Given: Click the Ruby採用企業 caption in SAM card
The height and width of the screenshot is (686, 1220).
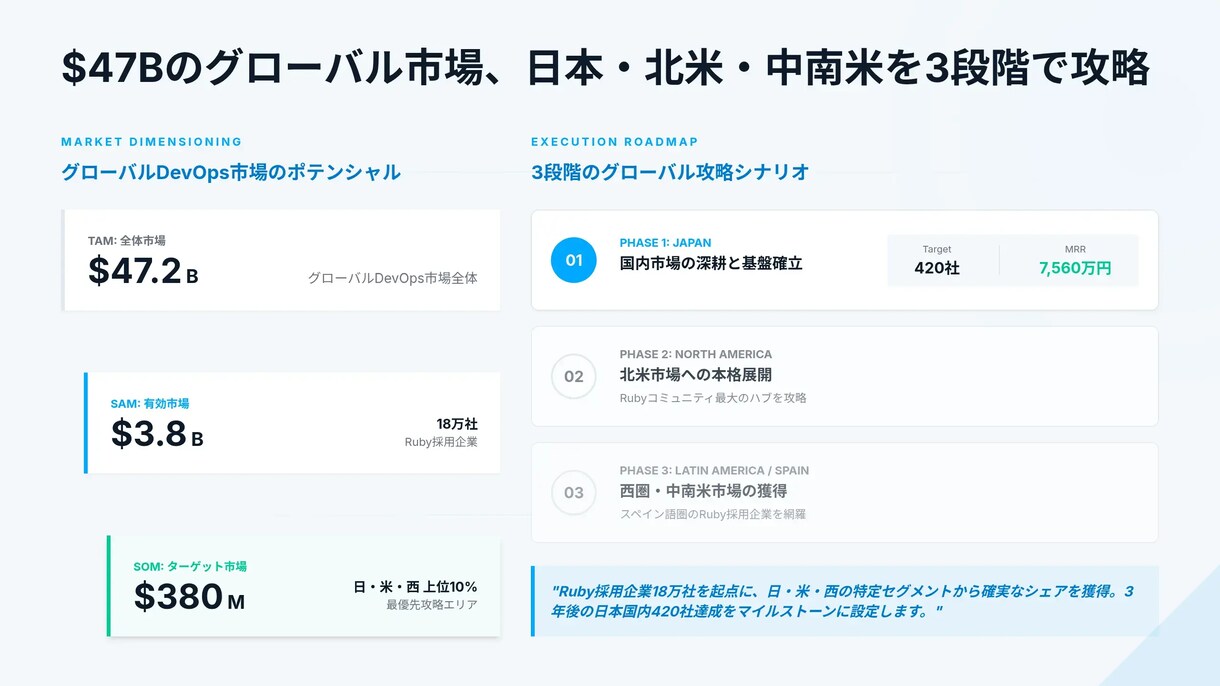Looking at the screenshot, I should point(441,442).
